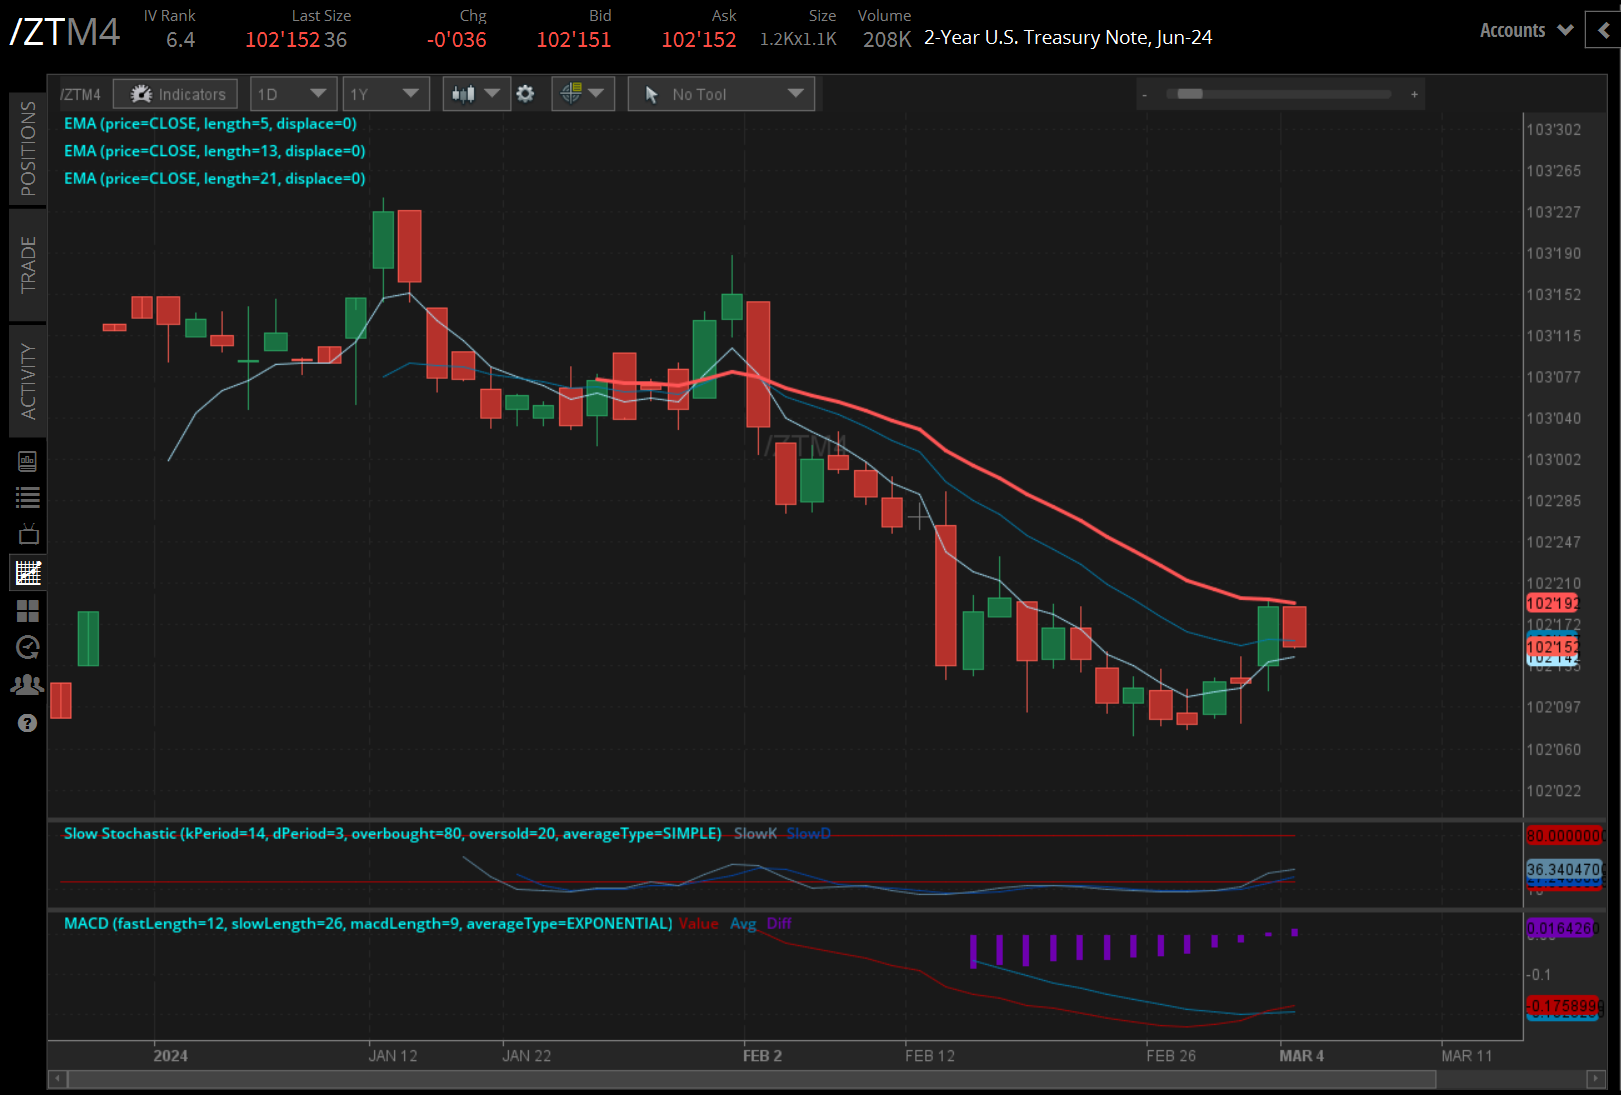Collapse panel with arrow beside Accounts
The height and width of the screenshot is (1095, 1621).
1603,31
